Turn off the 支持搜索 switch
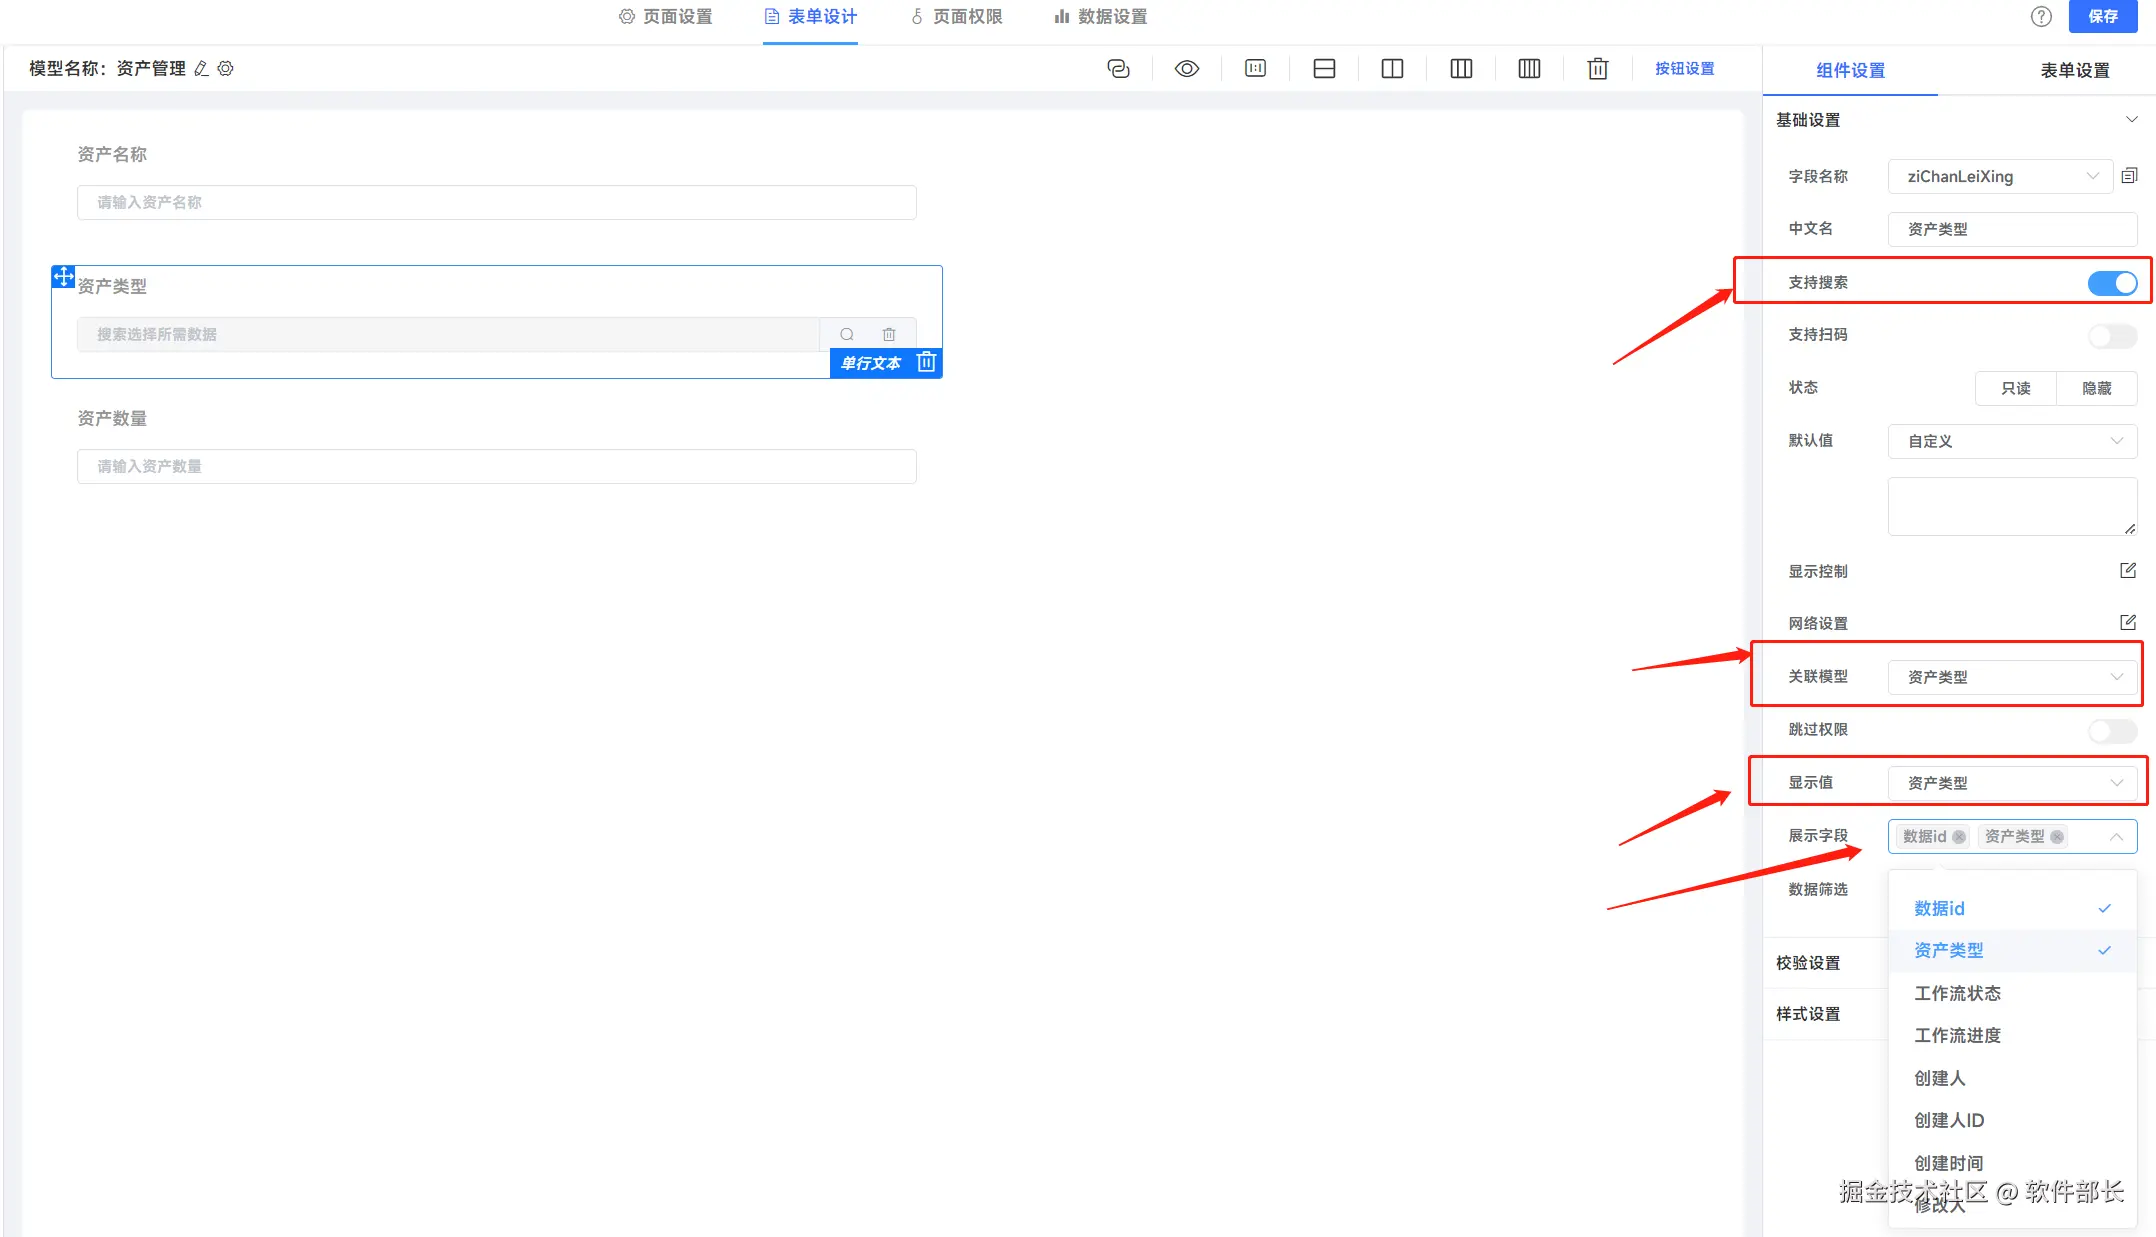 2112,283
